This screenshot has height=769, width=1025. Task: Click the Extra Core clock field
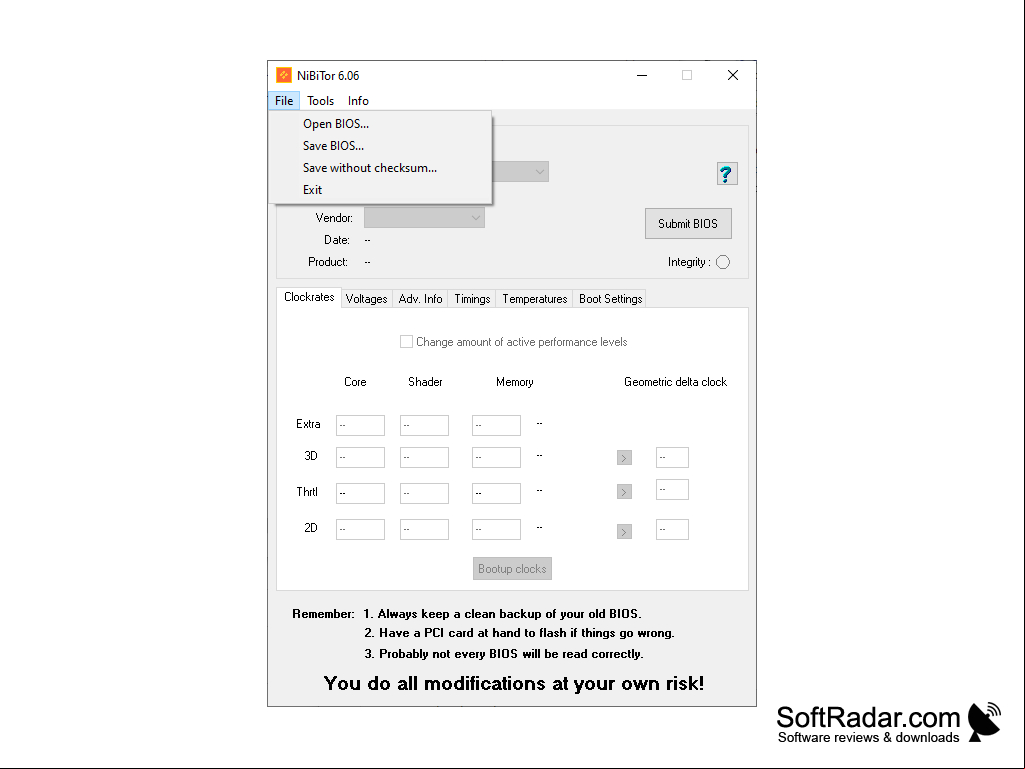(360, 425)
